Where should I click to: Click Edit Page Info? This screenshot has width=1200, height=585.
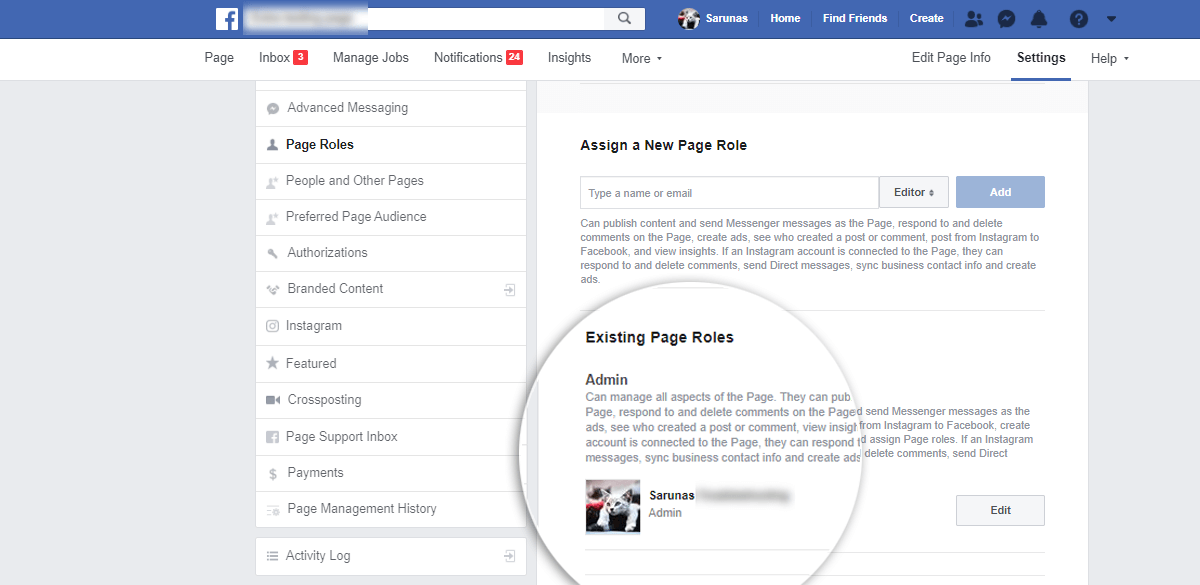click(x=951, y=58)
